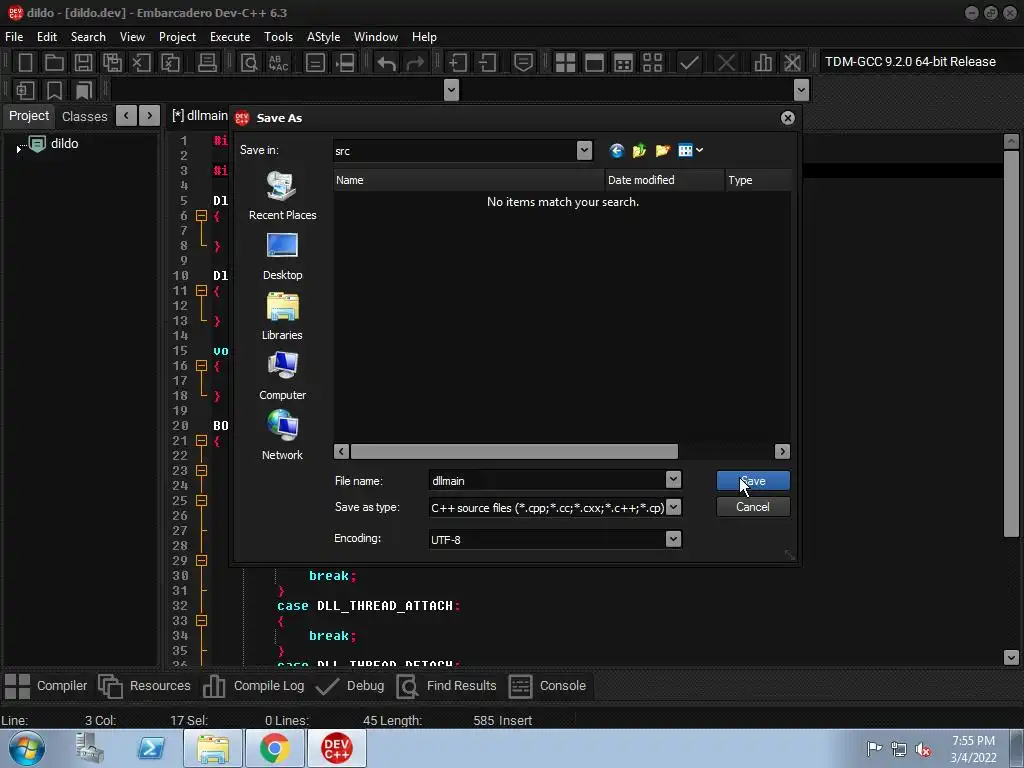The width and height of the screenshot is (1024, 768).
Task: Open the Find Results tab
Action: click(x=447, y=686)
